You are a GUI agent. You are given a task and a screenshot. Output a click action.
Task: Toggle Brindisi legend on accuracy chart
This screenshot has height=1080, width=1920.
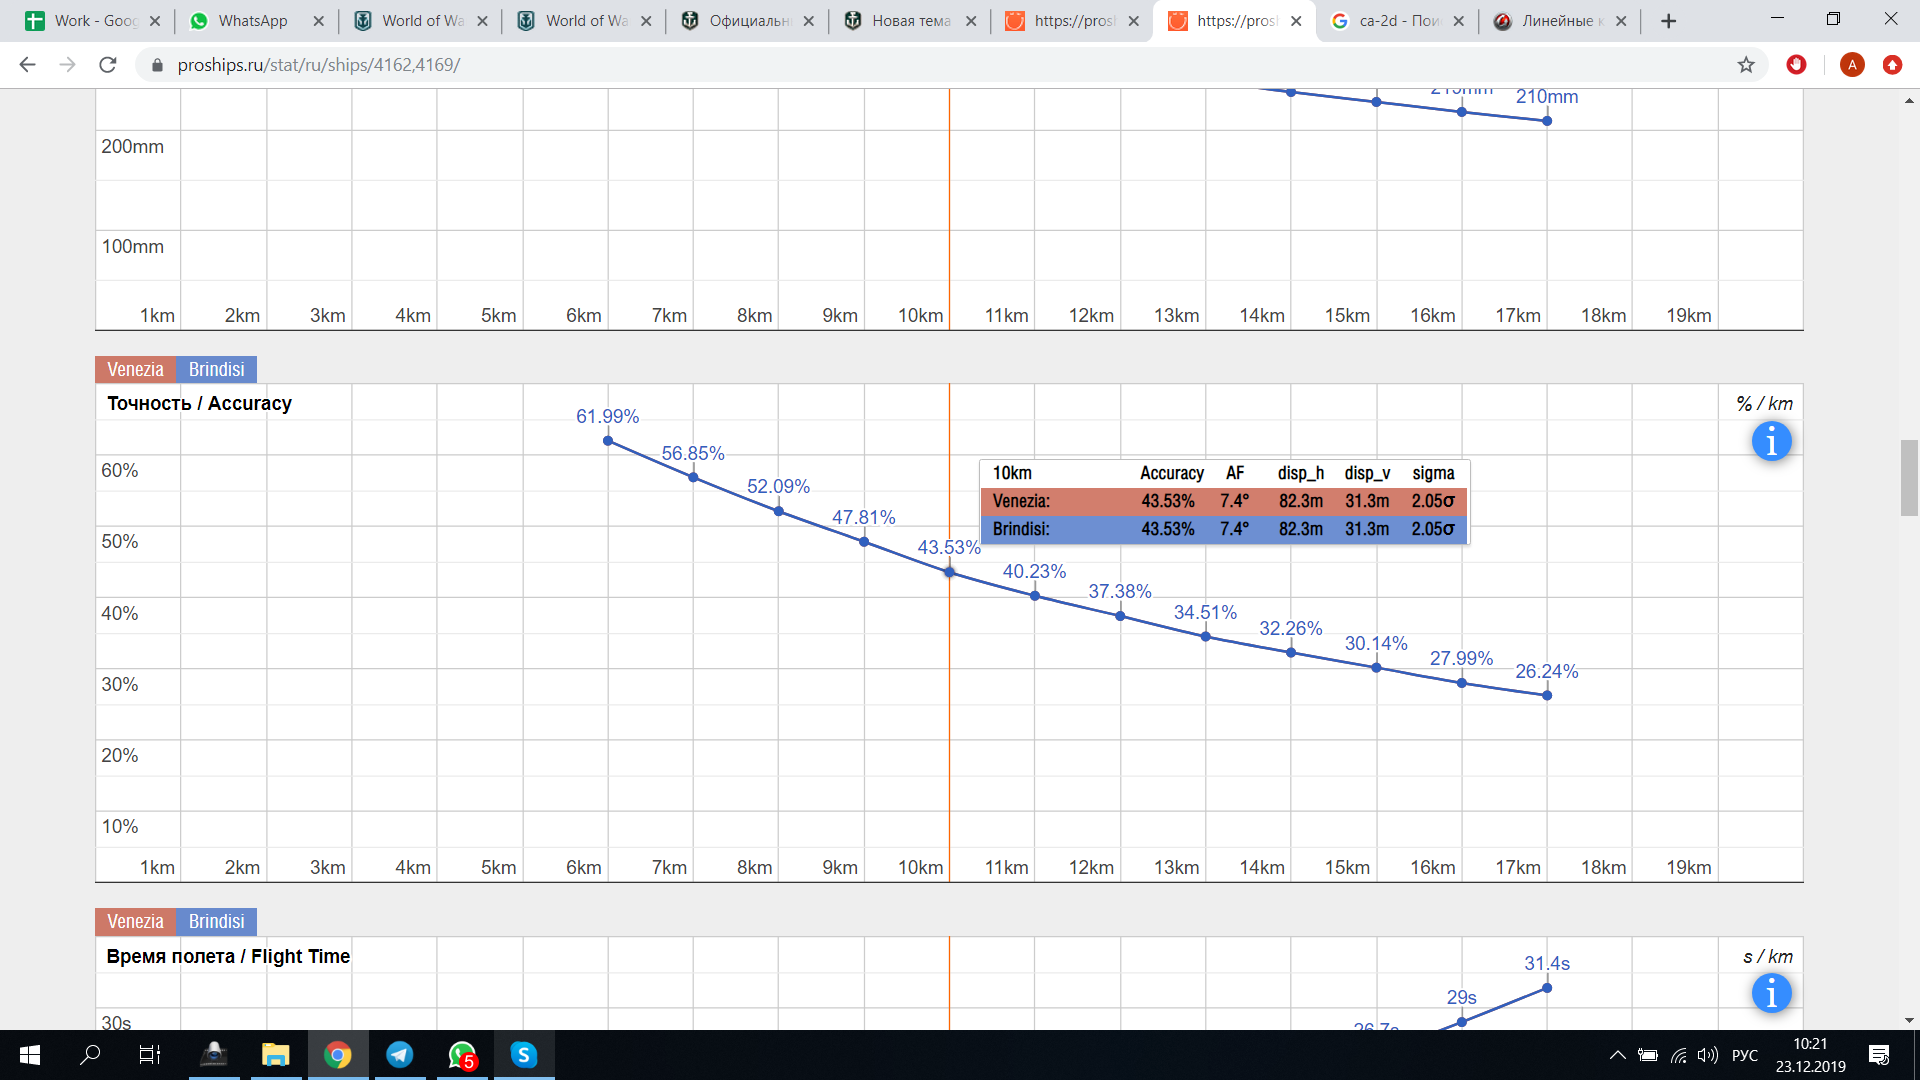click(216, 369)
